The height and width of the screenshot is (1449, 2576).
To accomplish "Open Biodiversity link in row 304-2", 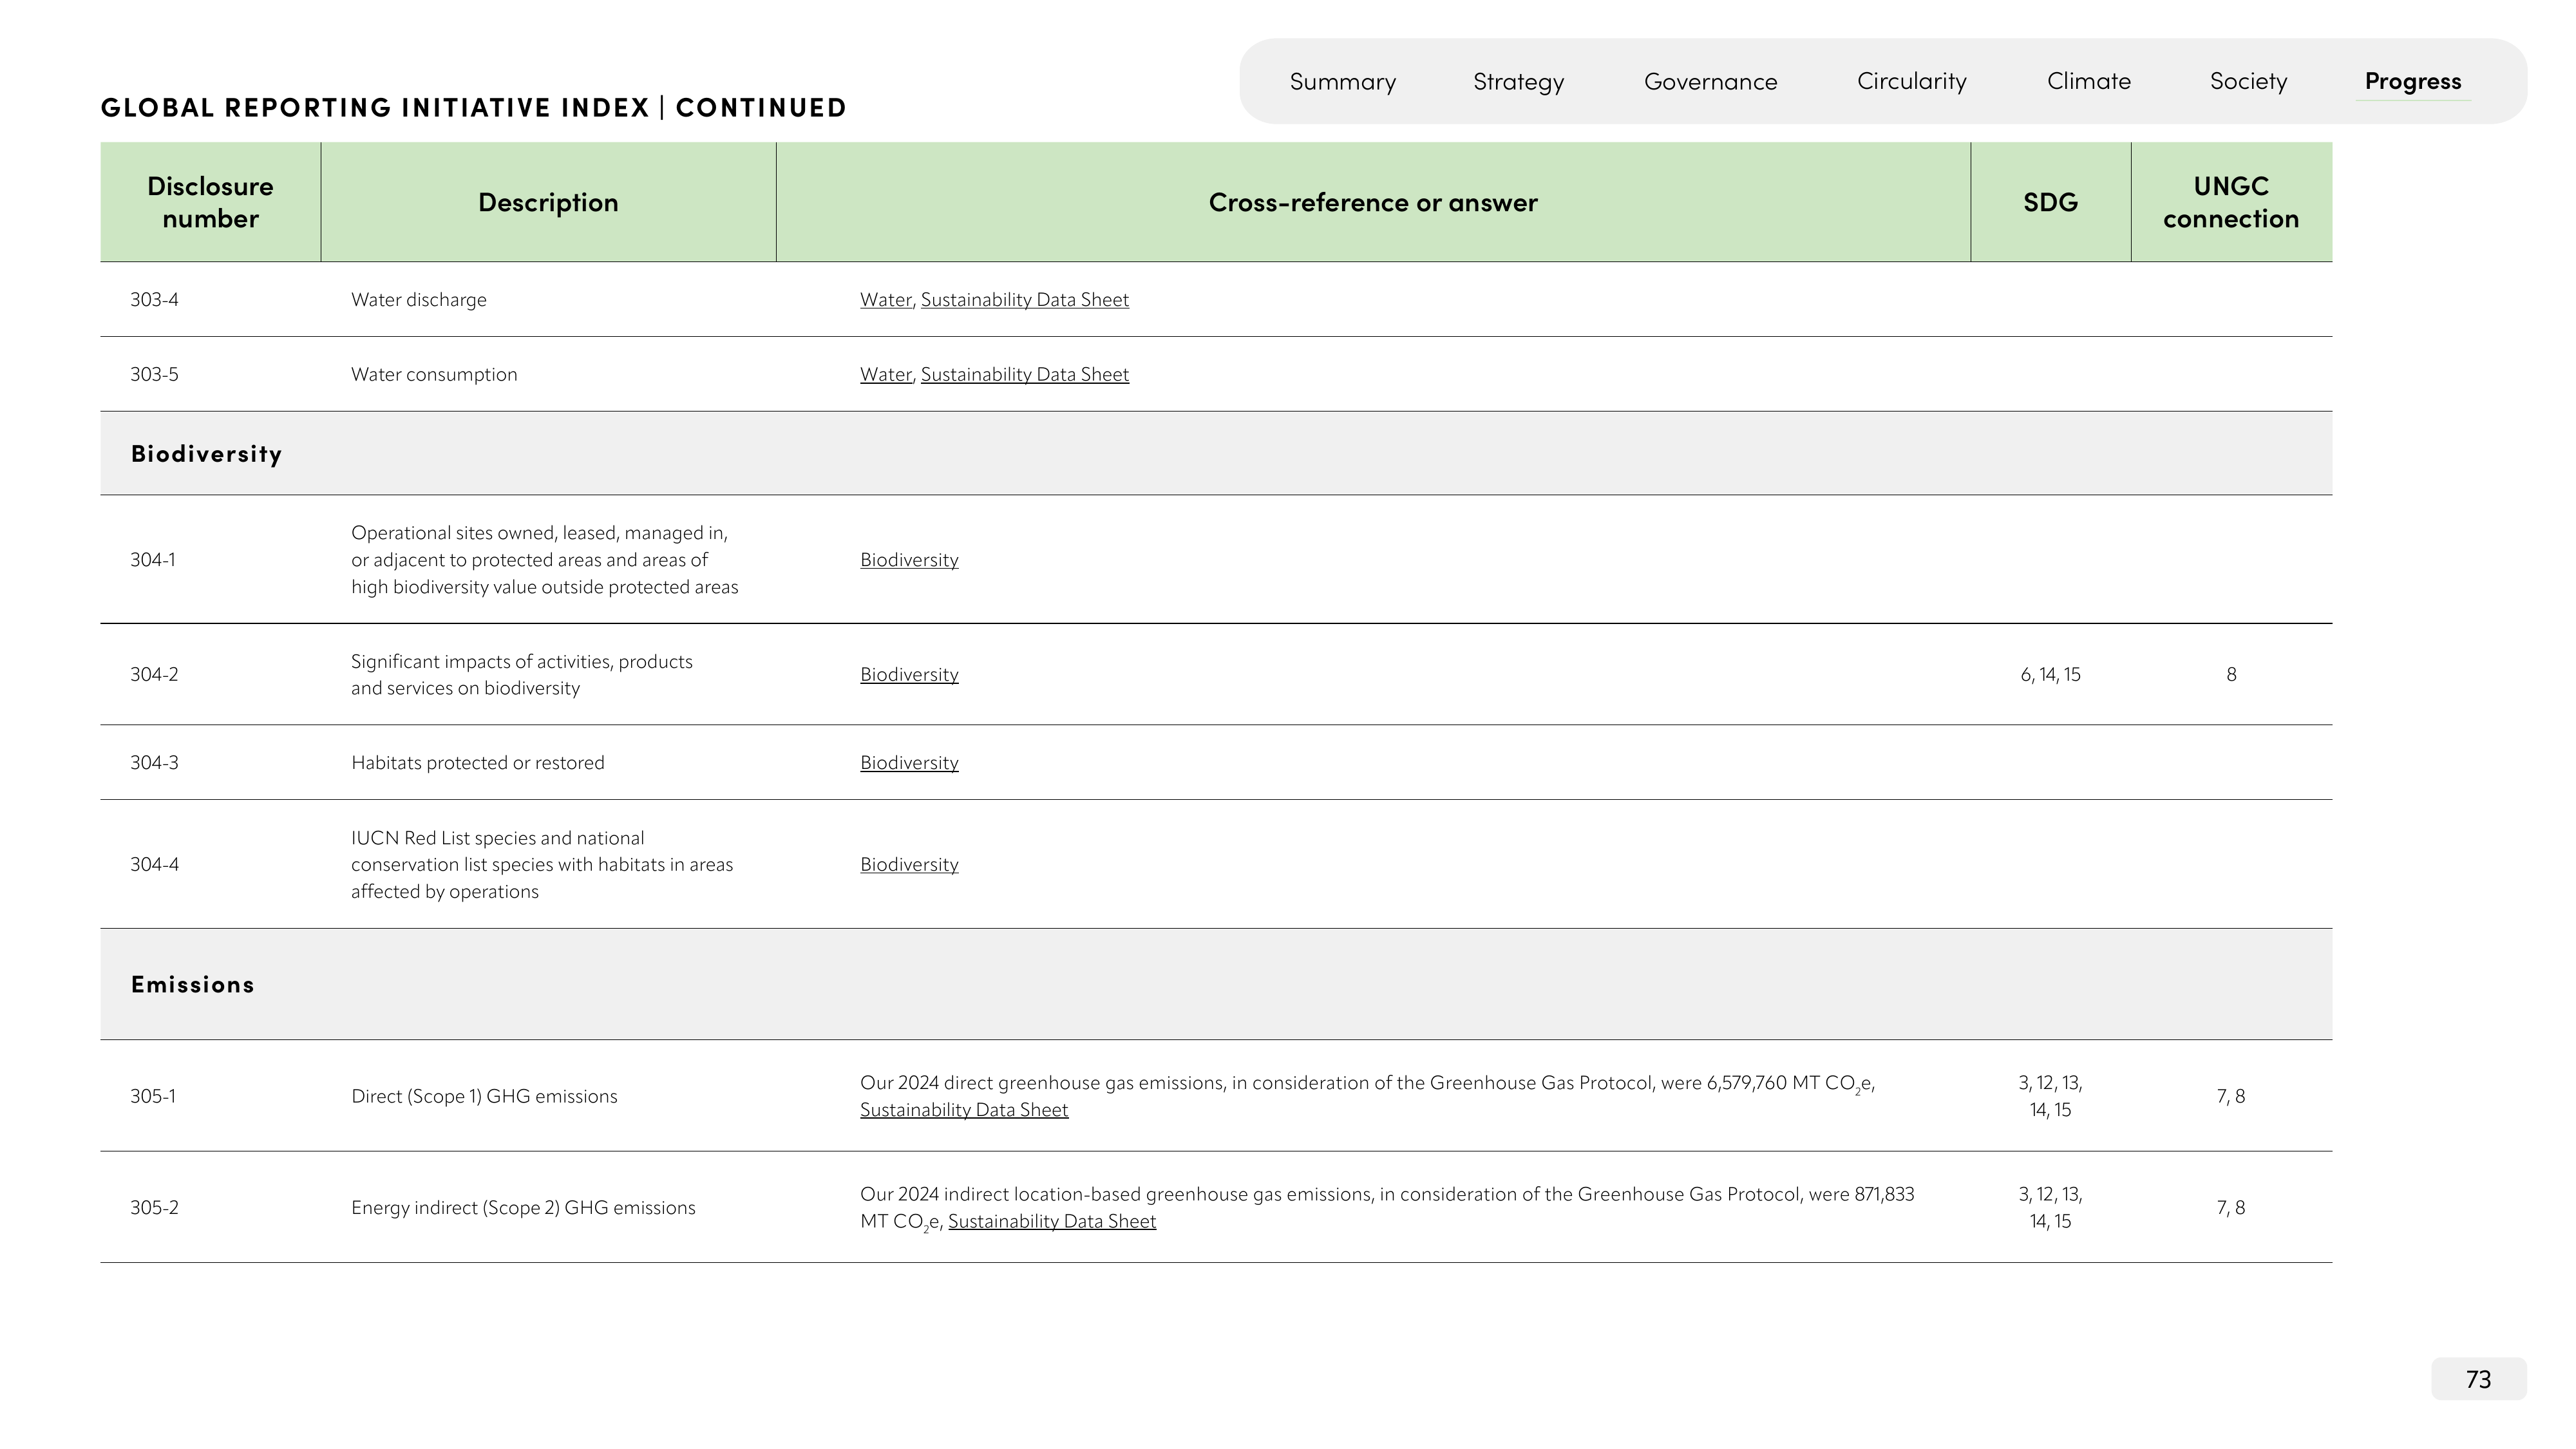I will (x=909, y=674).
